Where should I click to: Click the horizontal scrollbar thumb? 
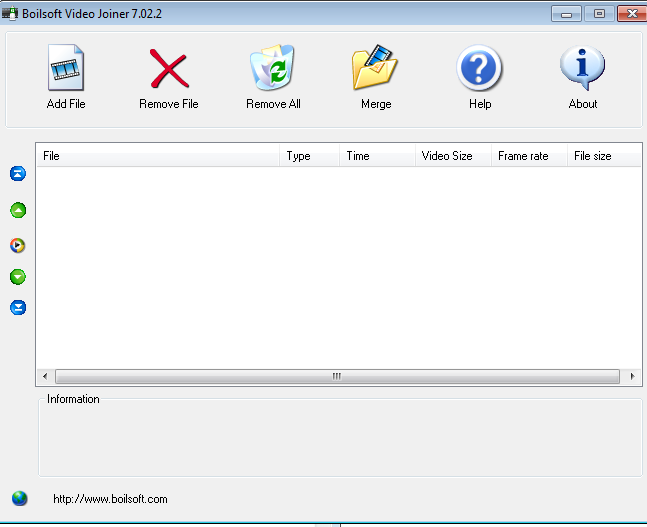click(337, 376)
